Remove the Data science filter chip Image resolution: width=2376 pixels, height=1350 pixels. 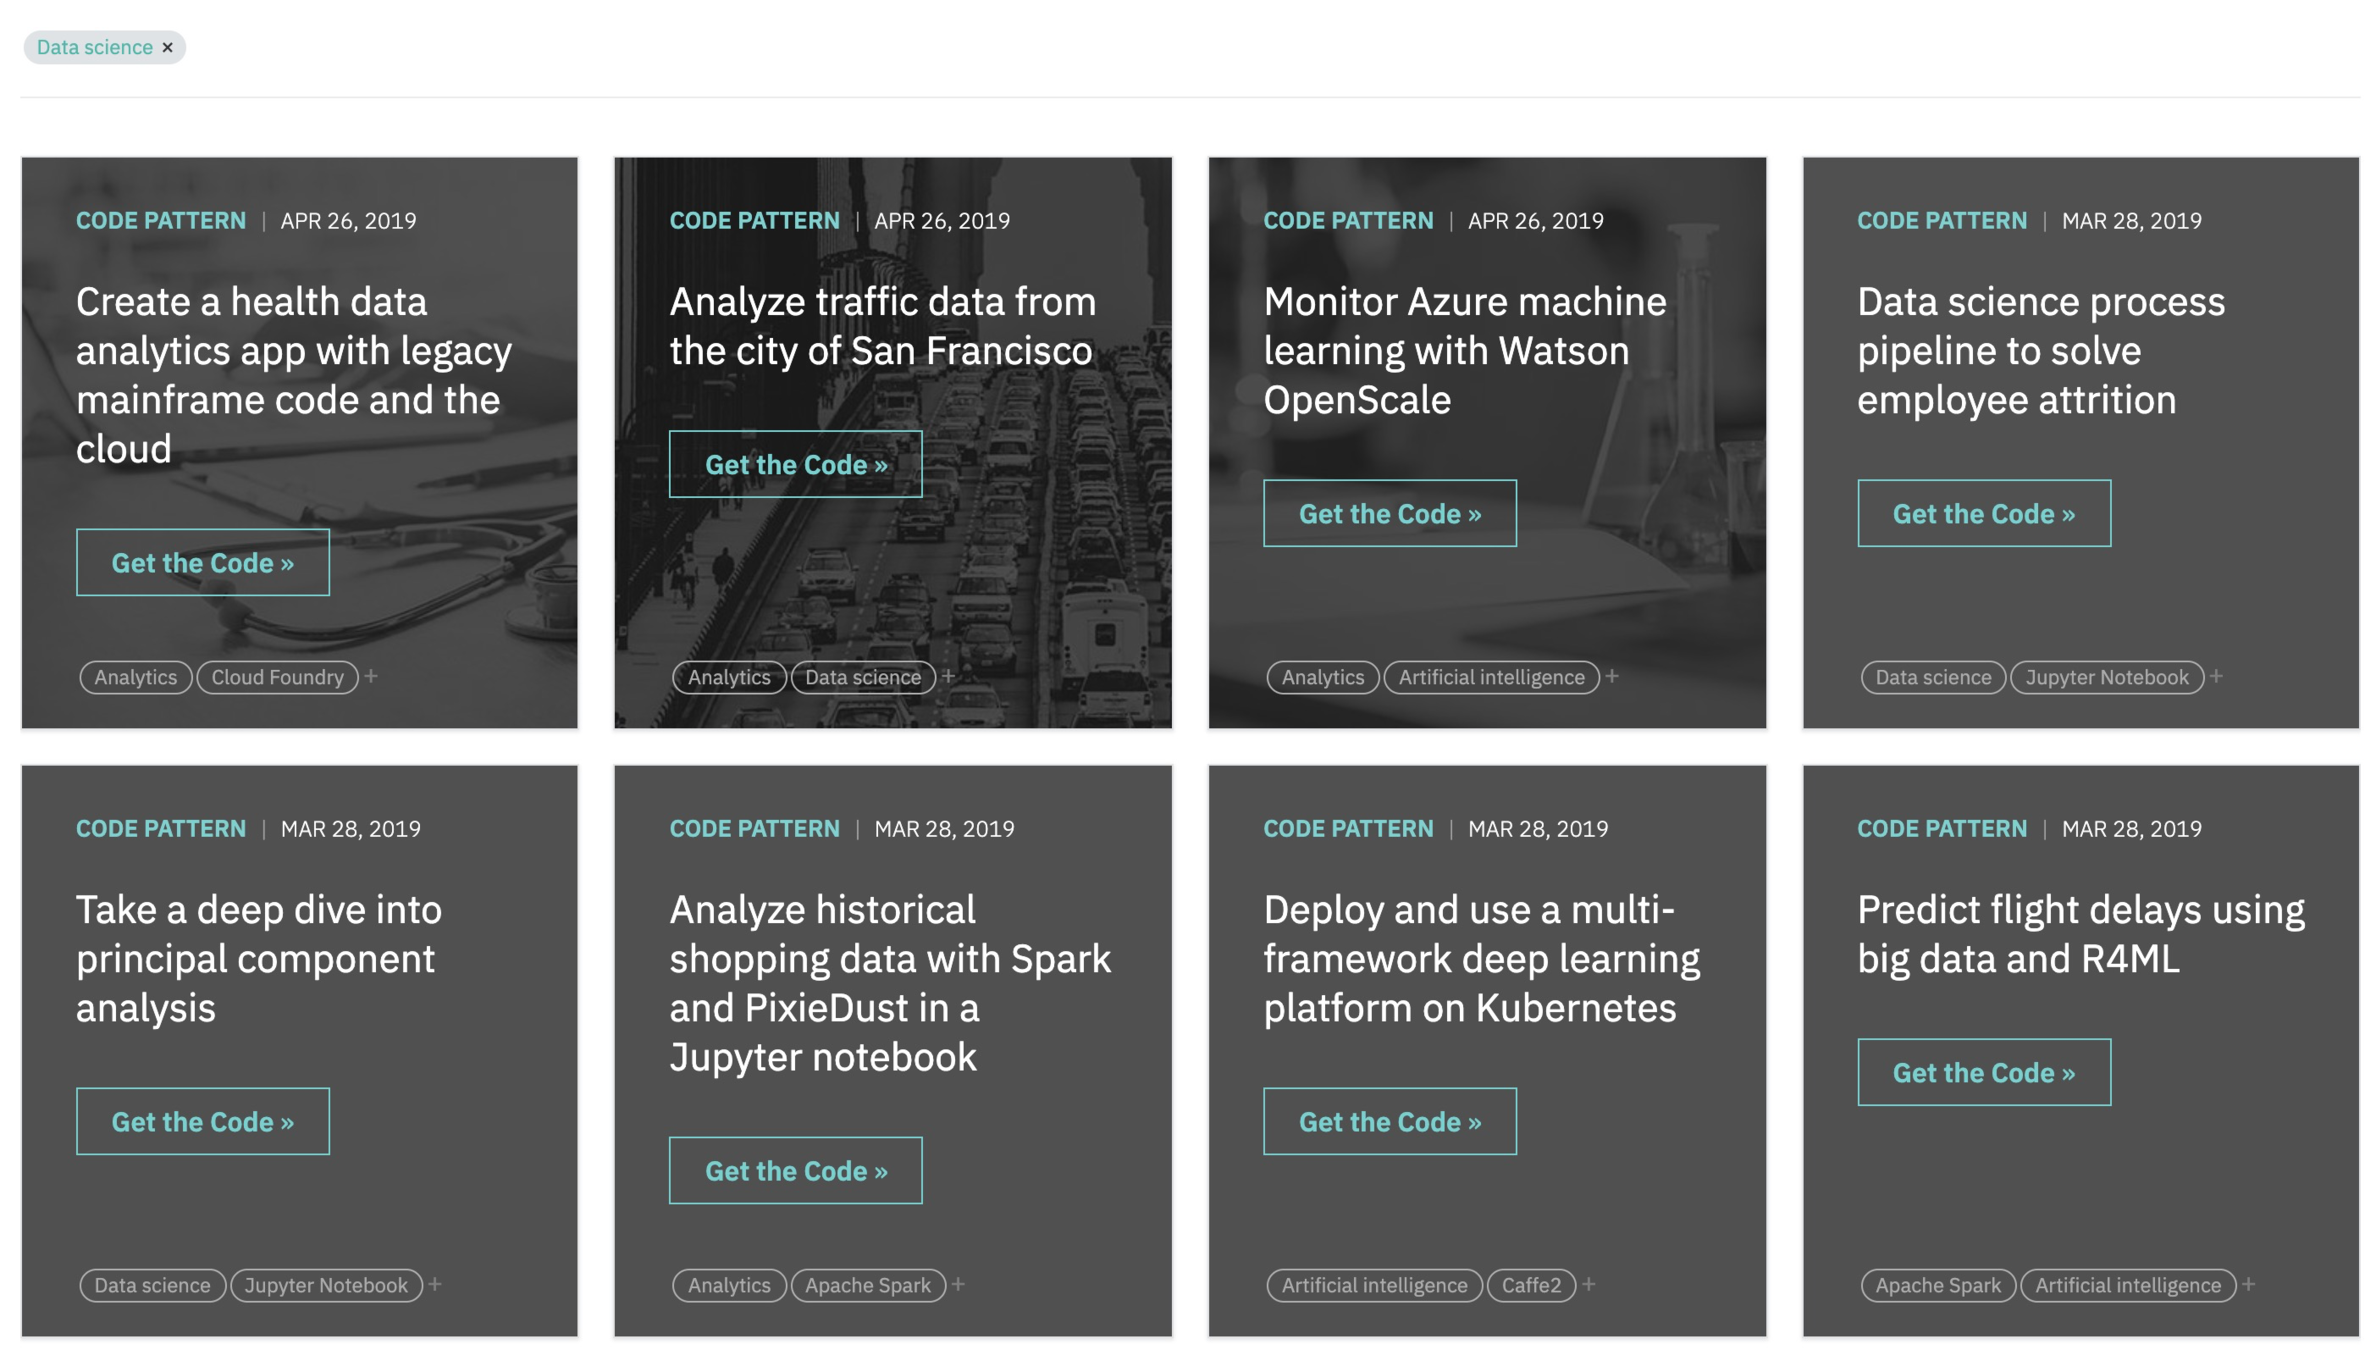(x=167, y=47)
